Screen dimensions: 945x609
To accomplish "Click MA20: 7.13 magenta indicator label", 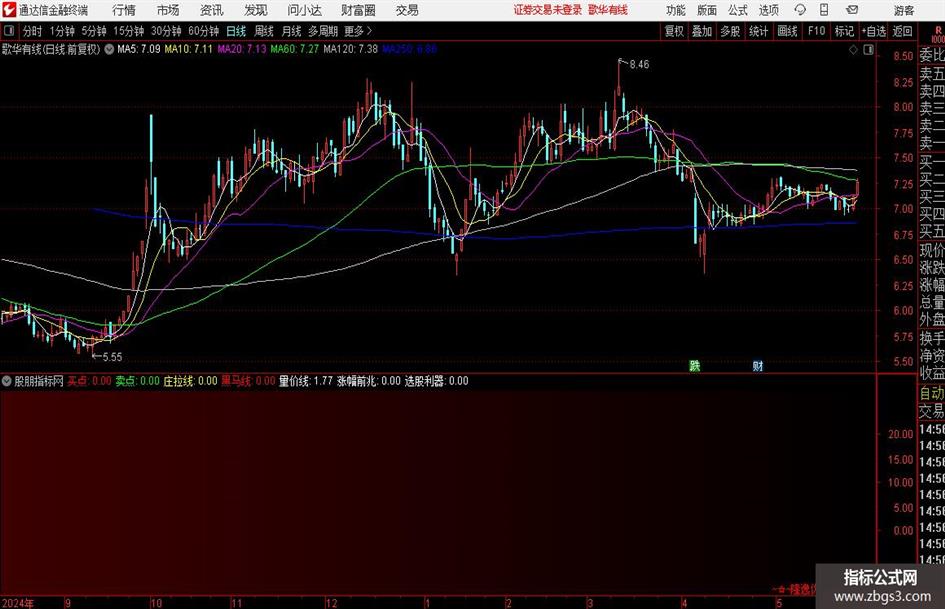I will coord(242,49).
